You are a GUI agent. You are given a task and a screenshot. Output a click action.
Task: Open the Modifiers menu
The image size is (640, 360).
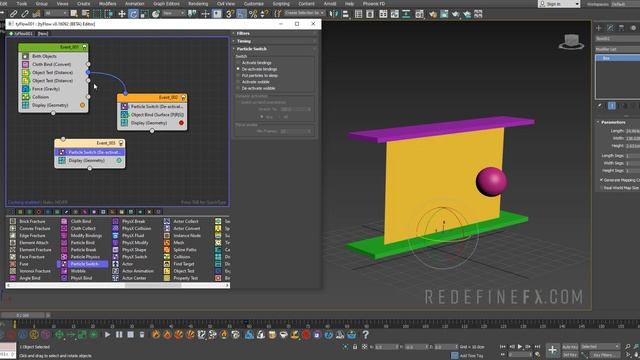(x=107, y=4)
